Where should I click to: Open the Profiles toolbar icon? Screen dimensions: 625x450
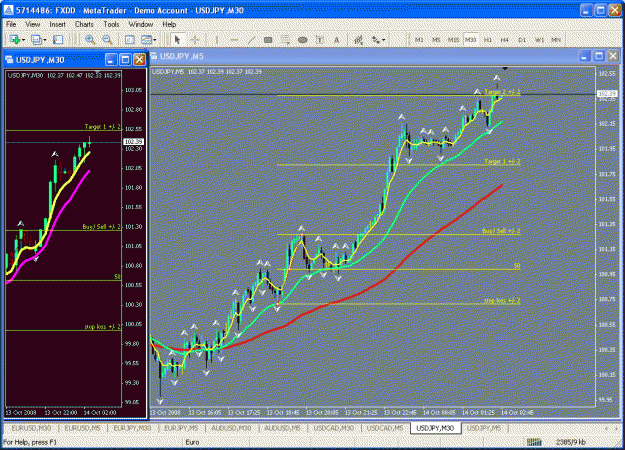coord(36,39)
